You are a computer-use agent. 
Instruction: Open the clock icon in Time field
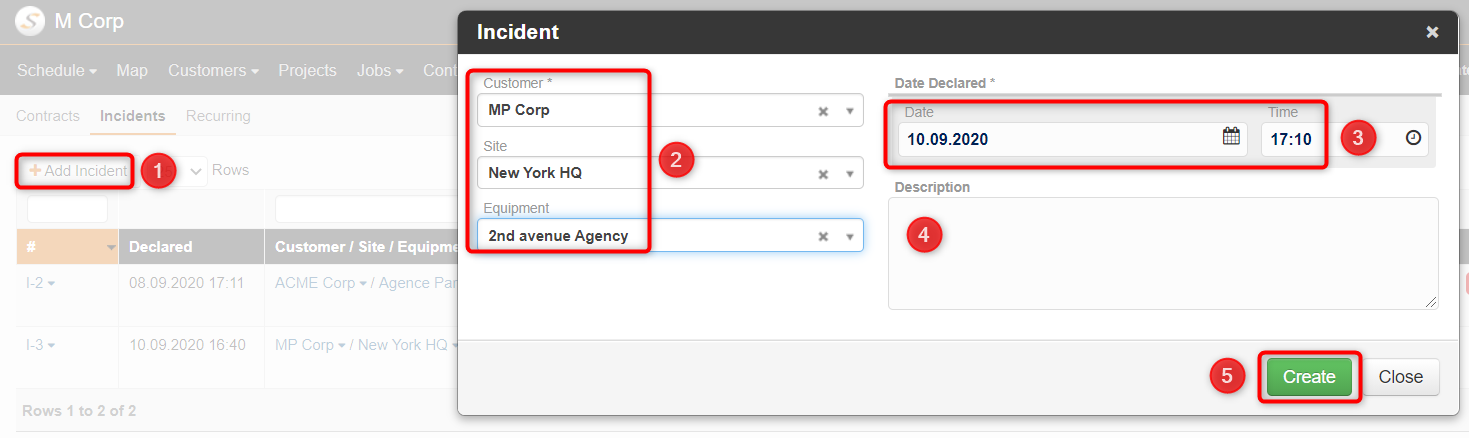click(1413, 138)
